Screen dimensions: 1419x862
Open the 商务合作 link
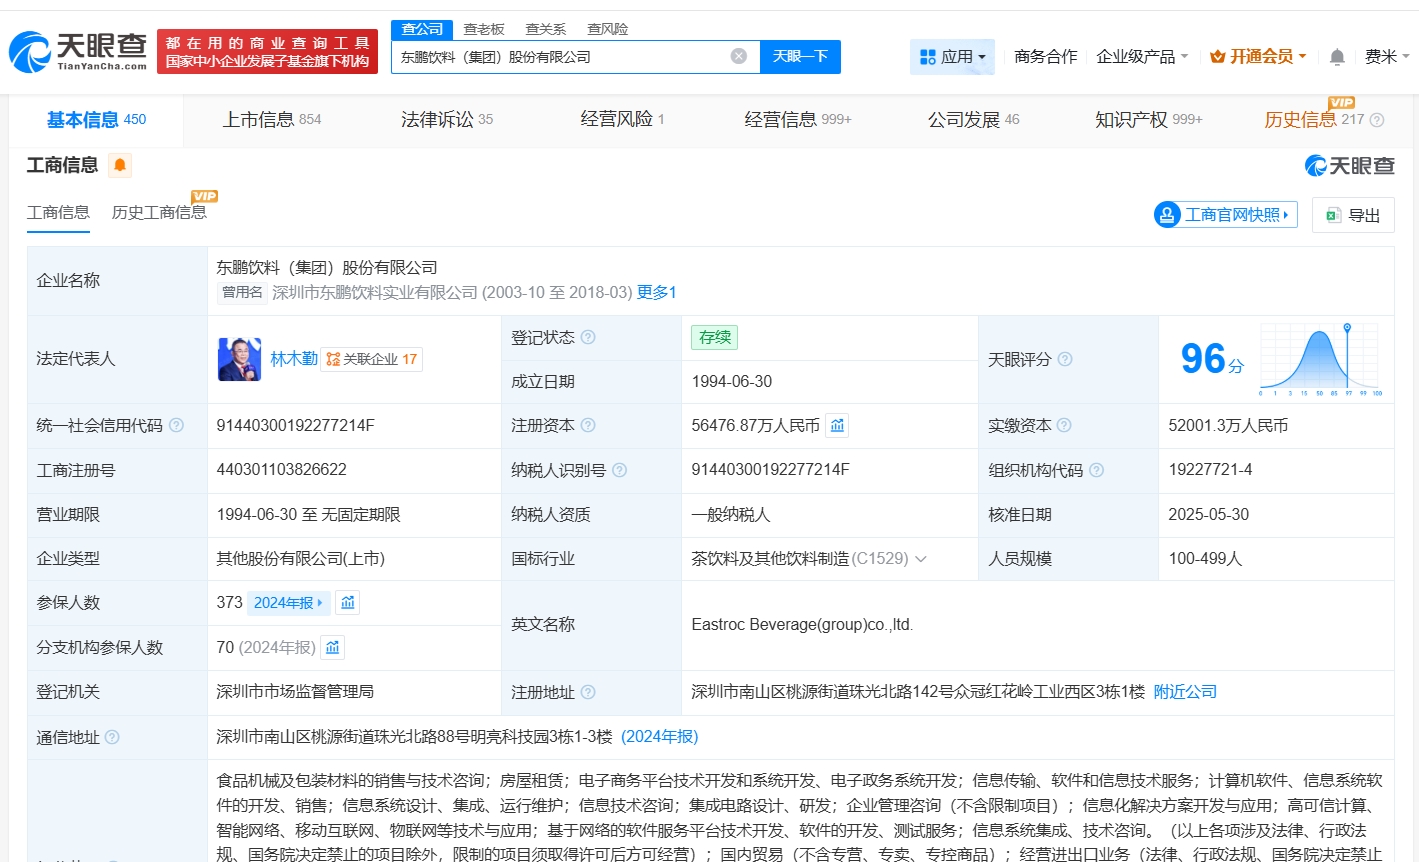point(1046,57)
